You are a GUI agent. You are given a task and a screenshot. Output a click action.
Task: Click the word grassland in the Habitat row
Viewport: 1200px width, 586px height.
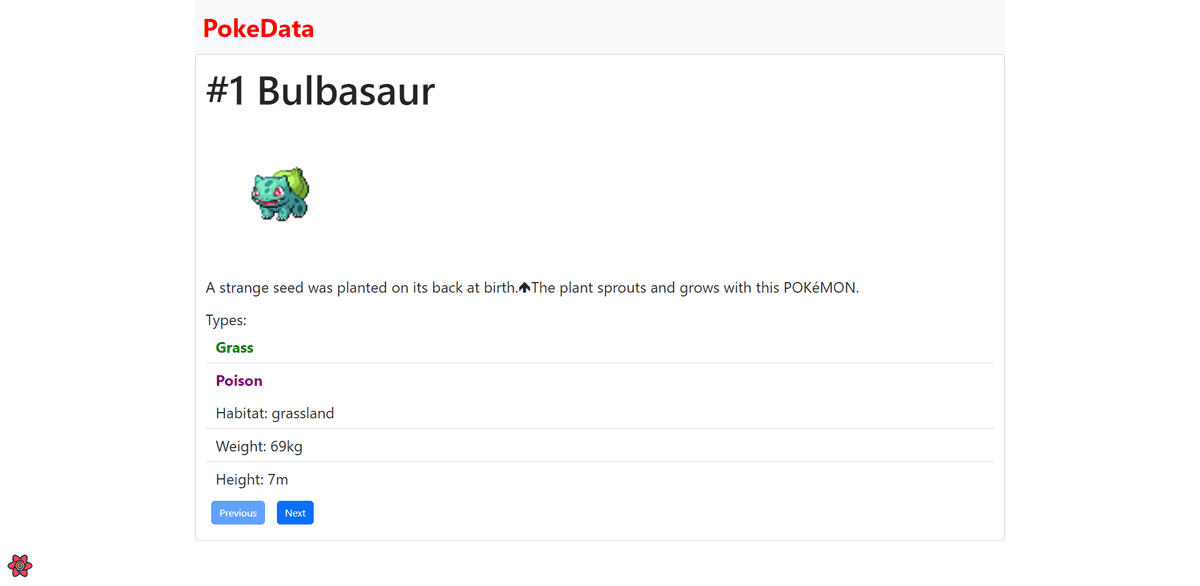pyautogui.click(x=303, y=413)
